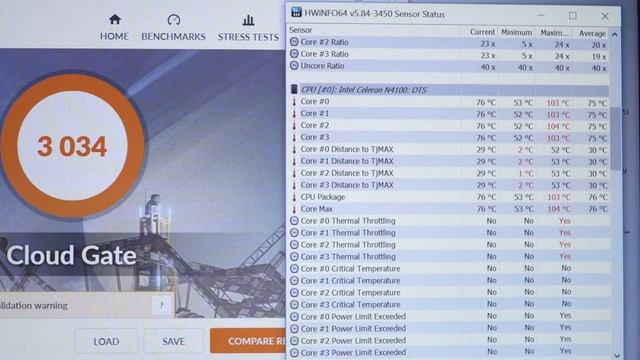Select the 'Uncore Ratio' row label
Viewport: 640px width, 360px height.
click(322, 65)
